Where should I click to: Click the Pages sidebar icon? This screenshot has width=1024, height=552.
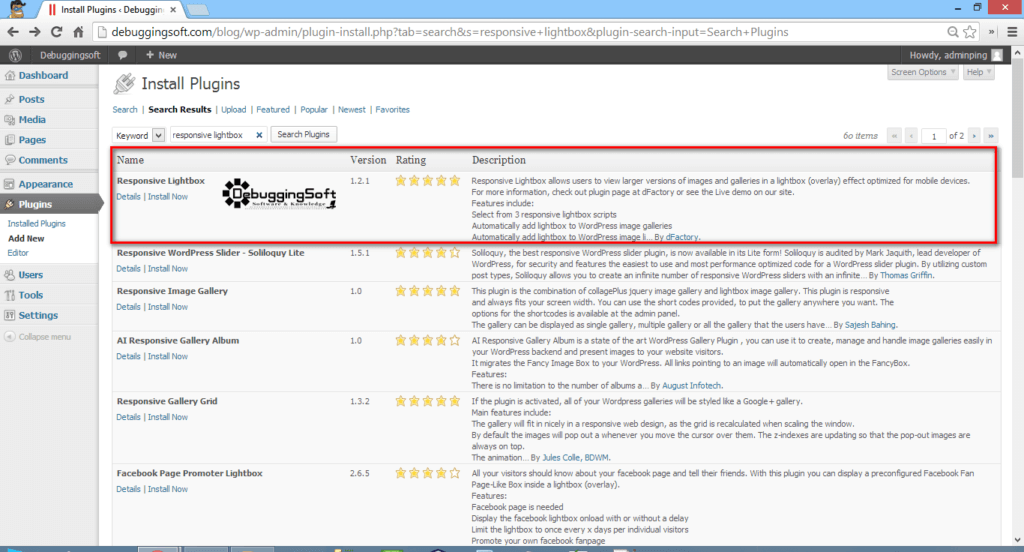coord(10,140)
